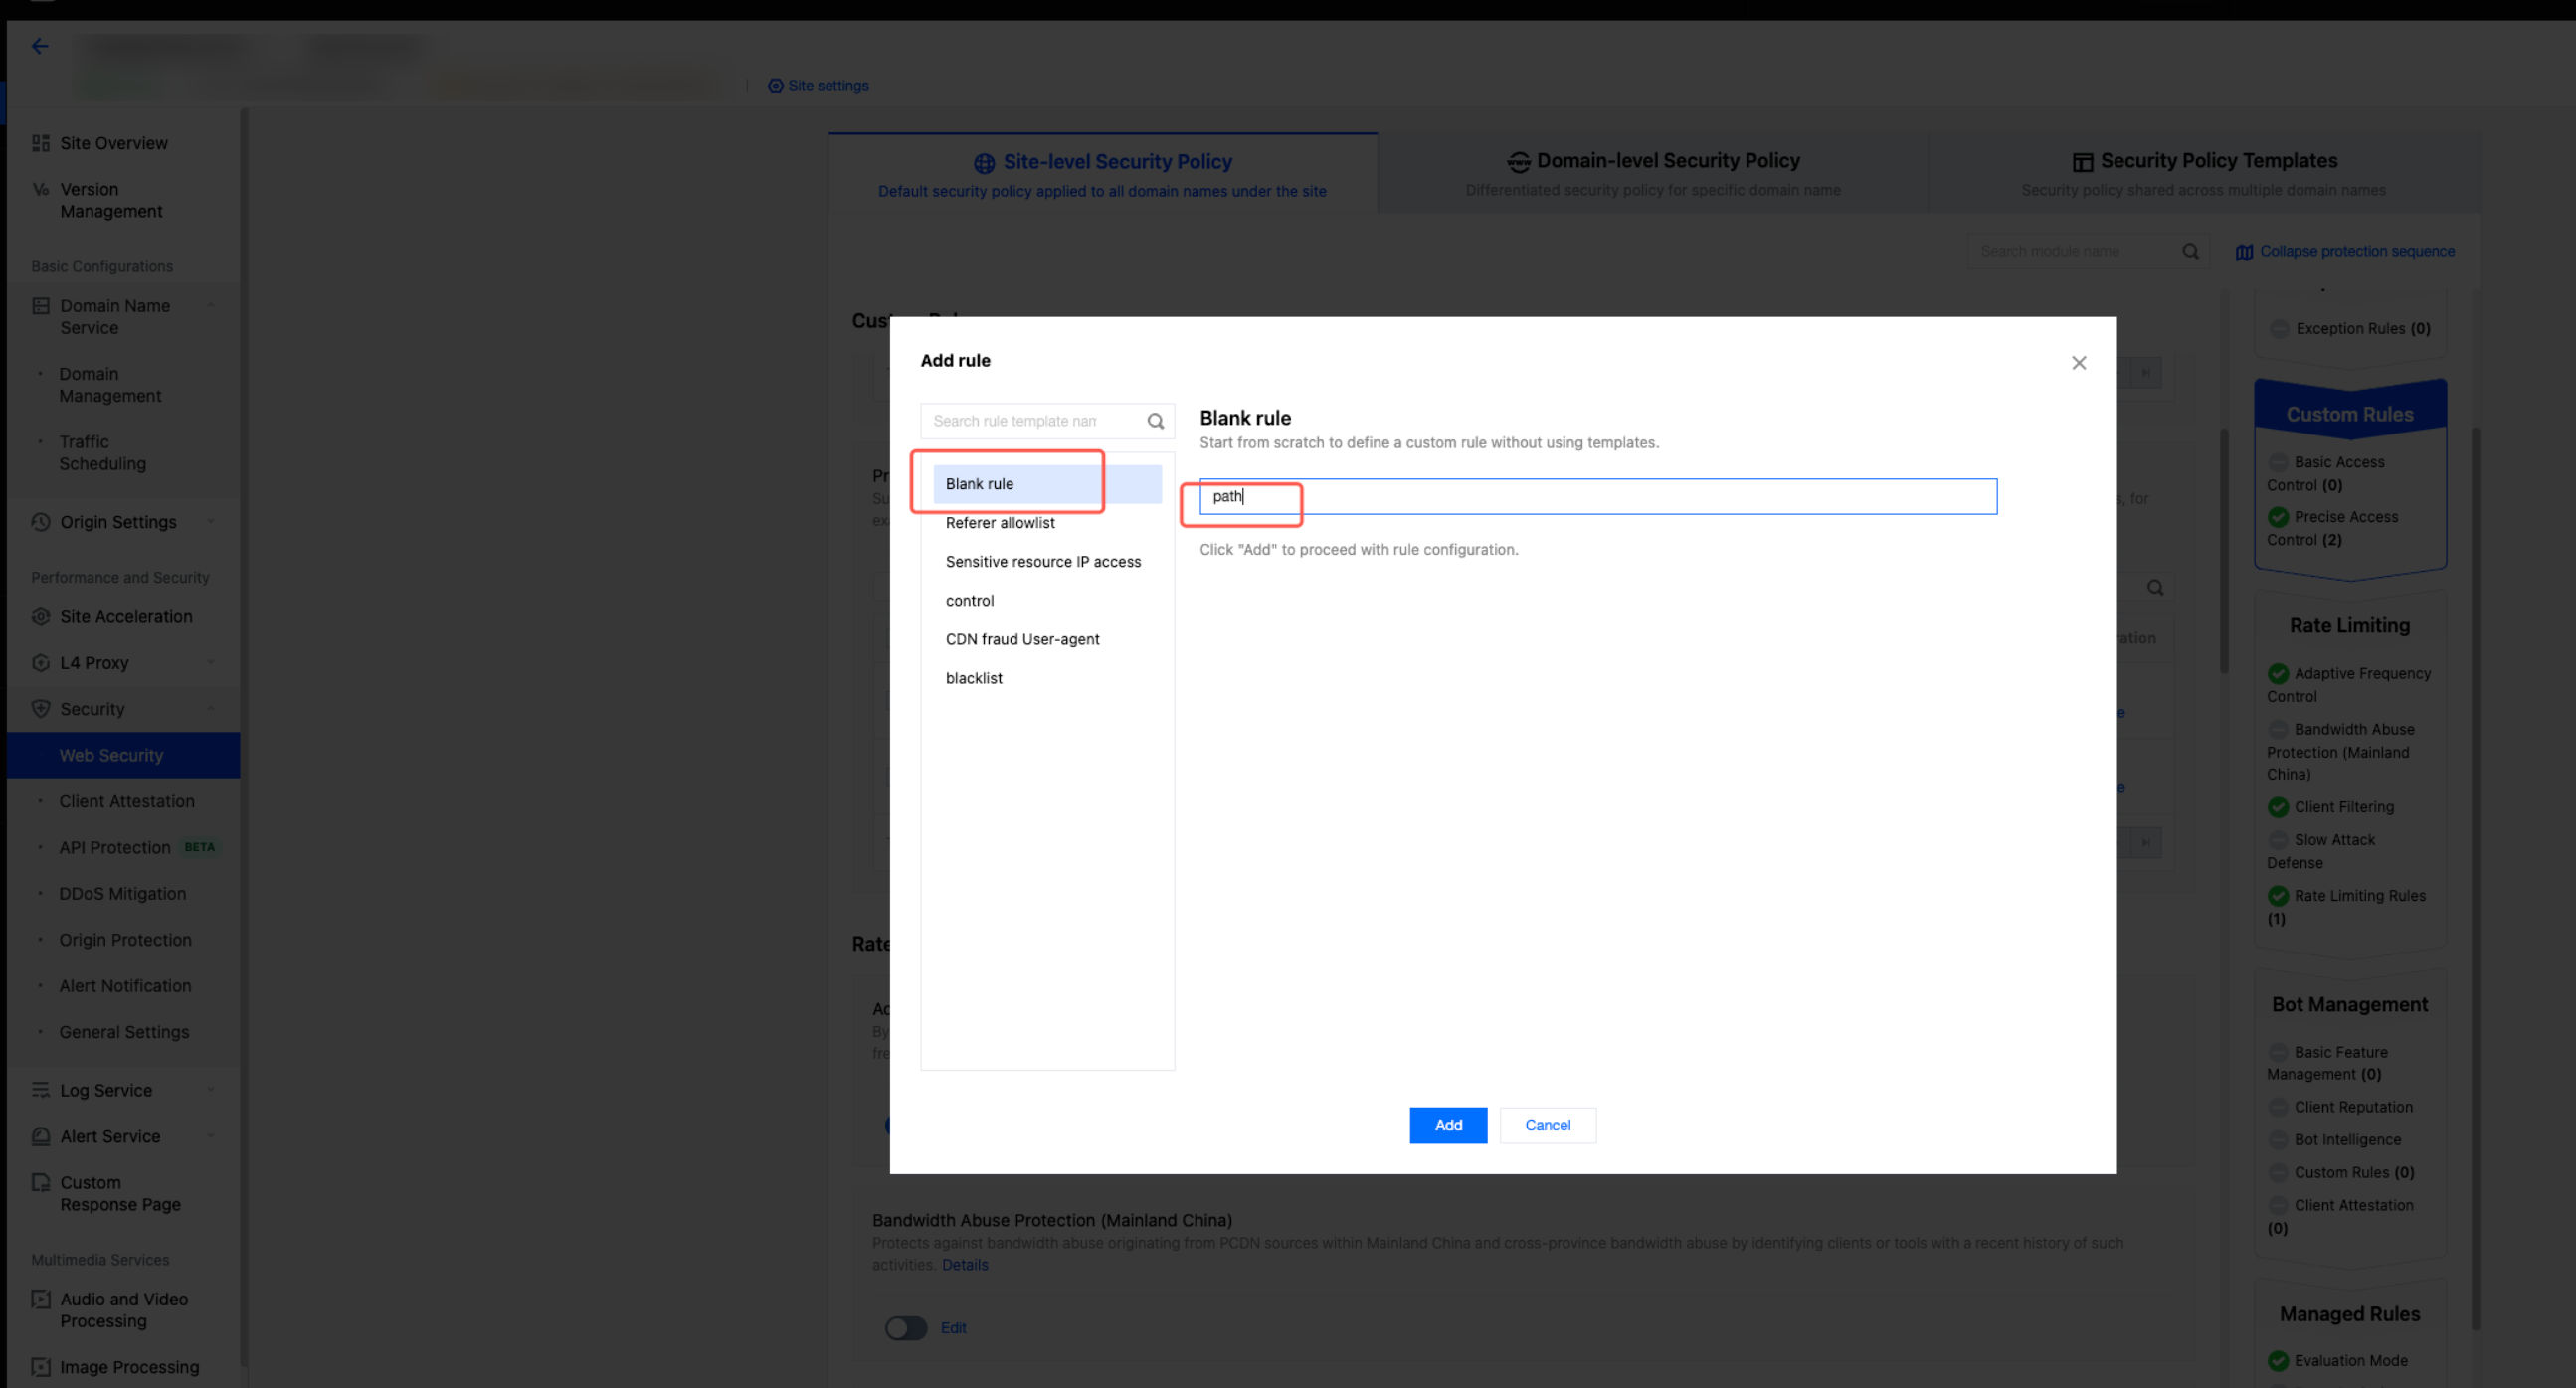The height and width of the screenshot is (1388, 2576).
Task: Expand the Origin Settings menu chevron
Action: pyautogui.click(x=211, y=521)
